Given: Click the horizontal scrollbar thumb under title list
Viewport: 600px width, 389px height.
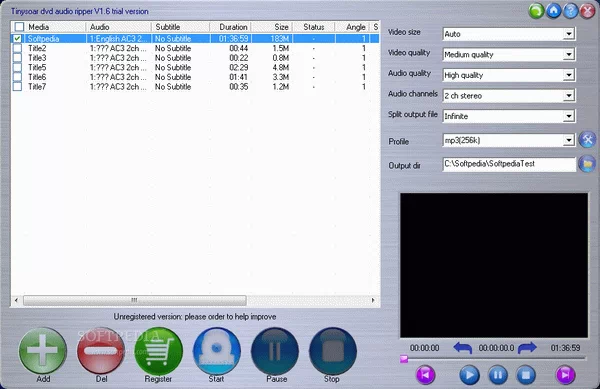Looking at the screenshot, I should coord(135,300).
